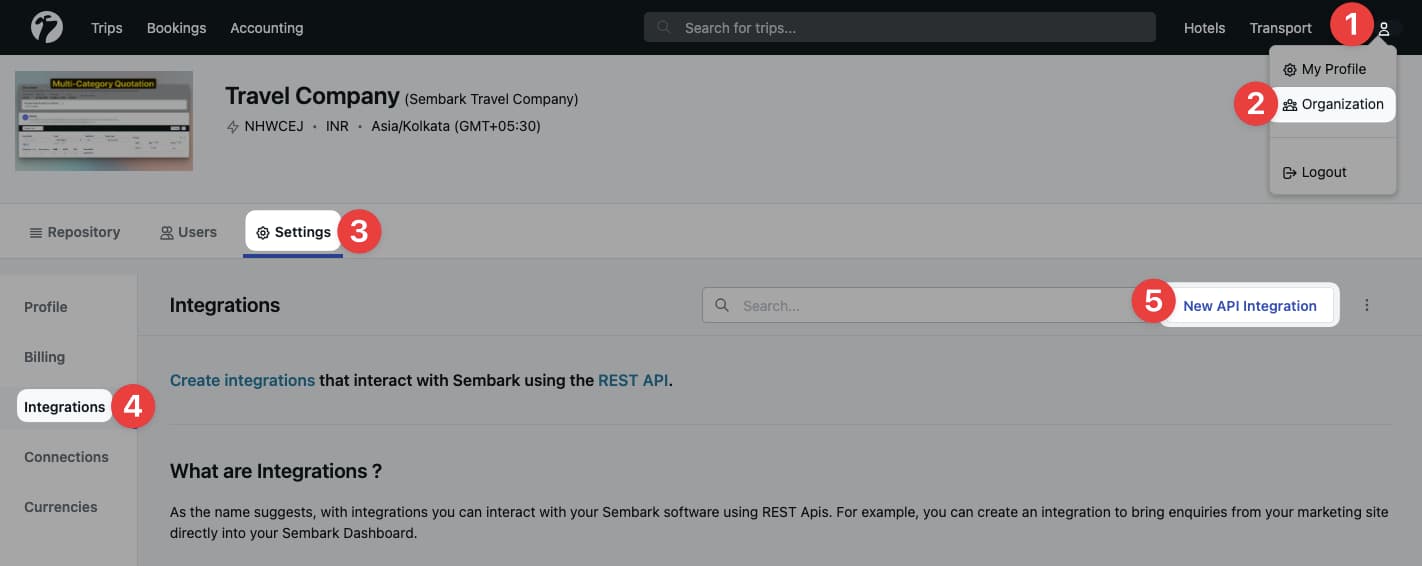Select the Settings tab

[x=294, y=232]
